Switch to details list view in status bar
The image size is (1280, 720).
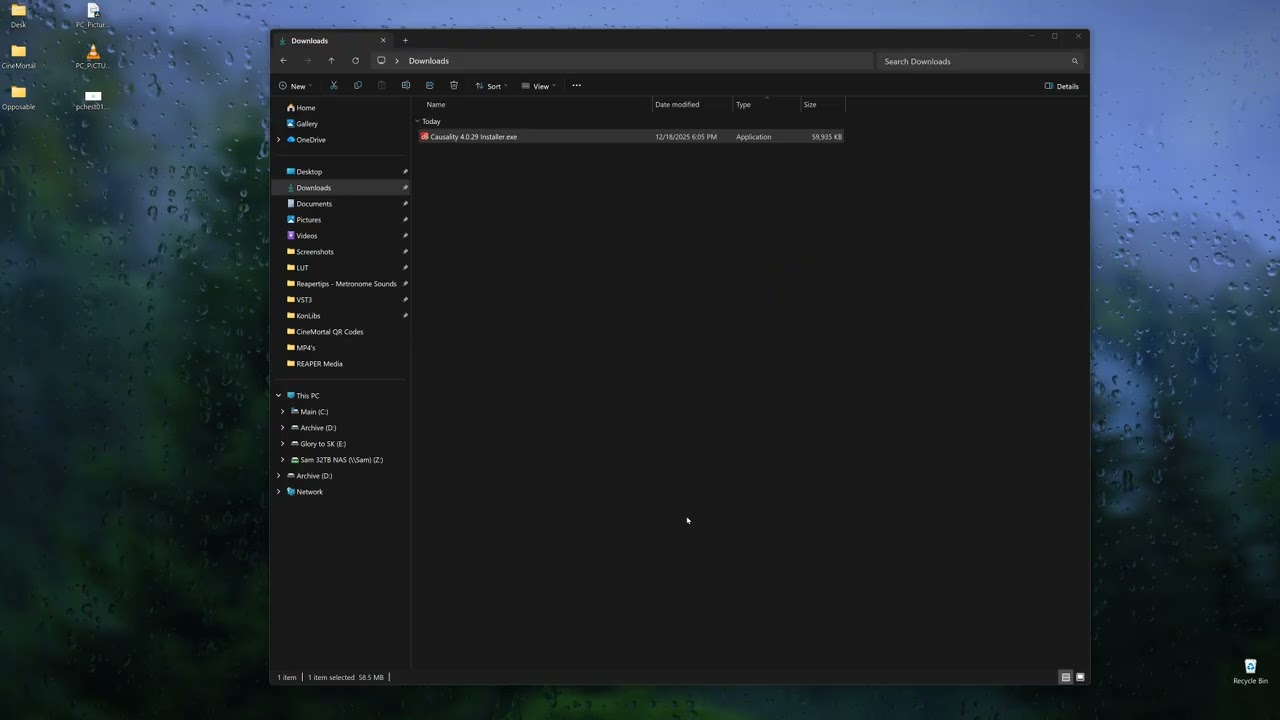coord(1065,677)
